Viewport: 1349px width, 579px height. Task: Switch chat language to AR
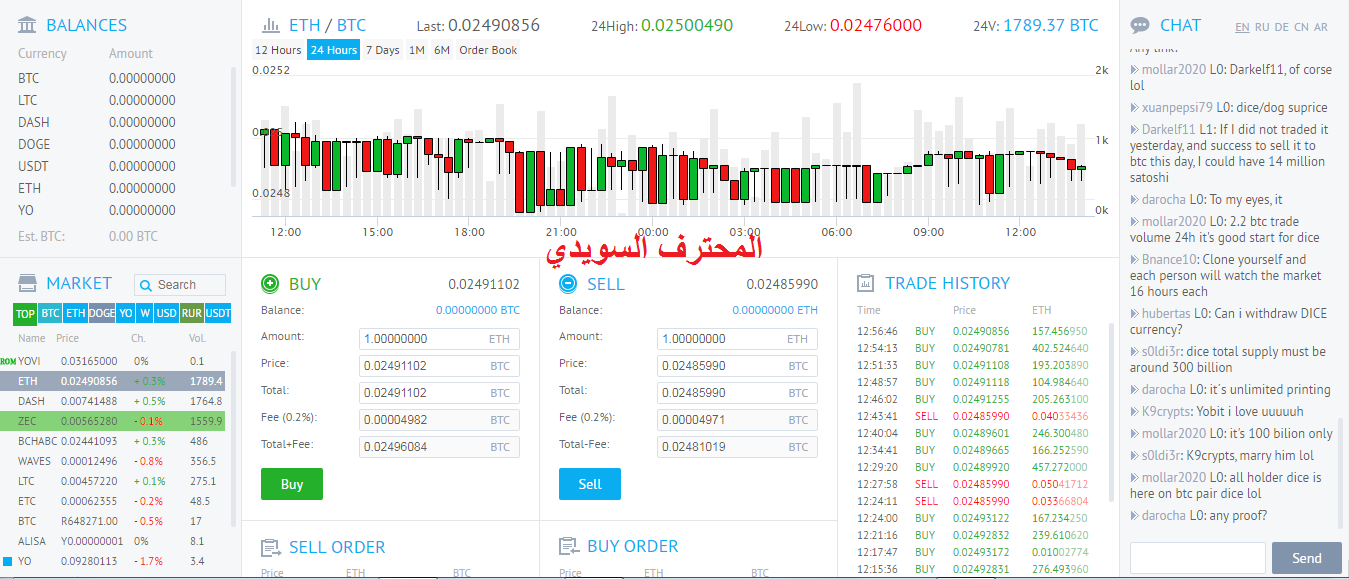point(1321,27)
